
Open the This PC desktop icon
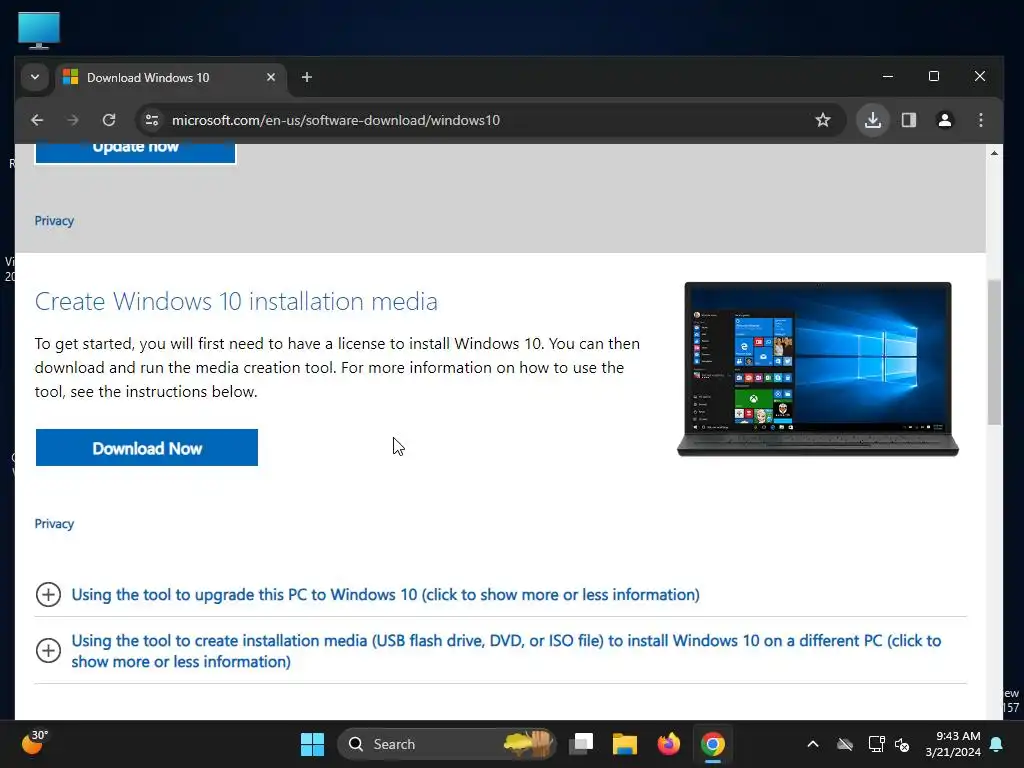click(39, 30)
